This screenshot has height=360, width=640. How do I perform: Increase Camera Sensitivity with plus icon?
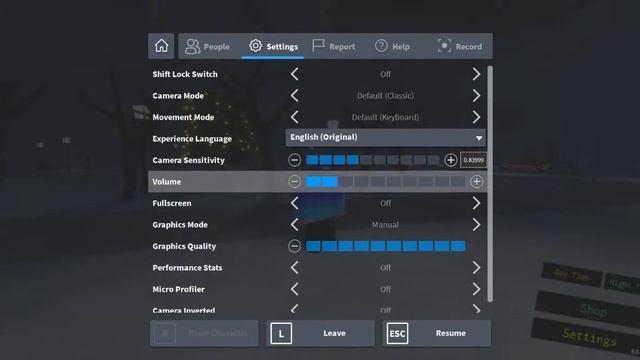tap(451, 160)
